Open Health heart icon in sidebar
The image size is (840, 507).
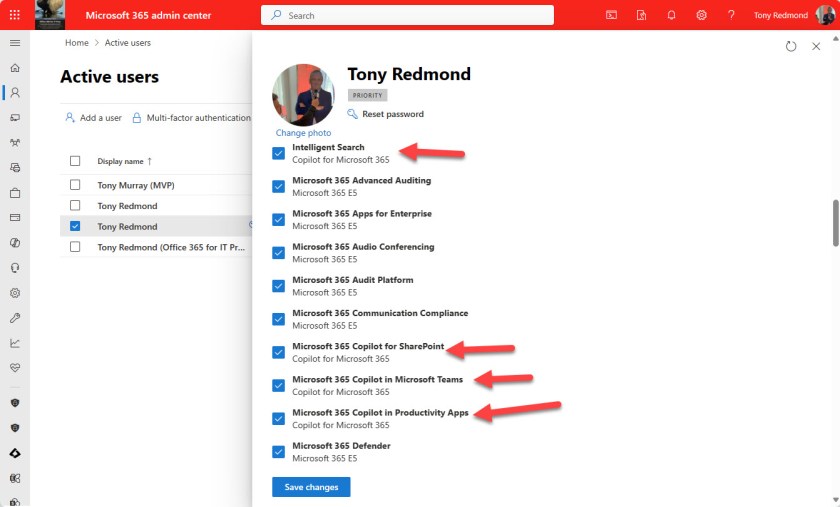point(15,368)
